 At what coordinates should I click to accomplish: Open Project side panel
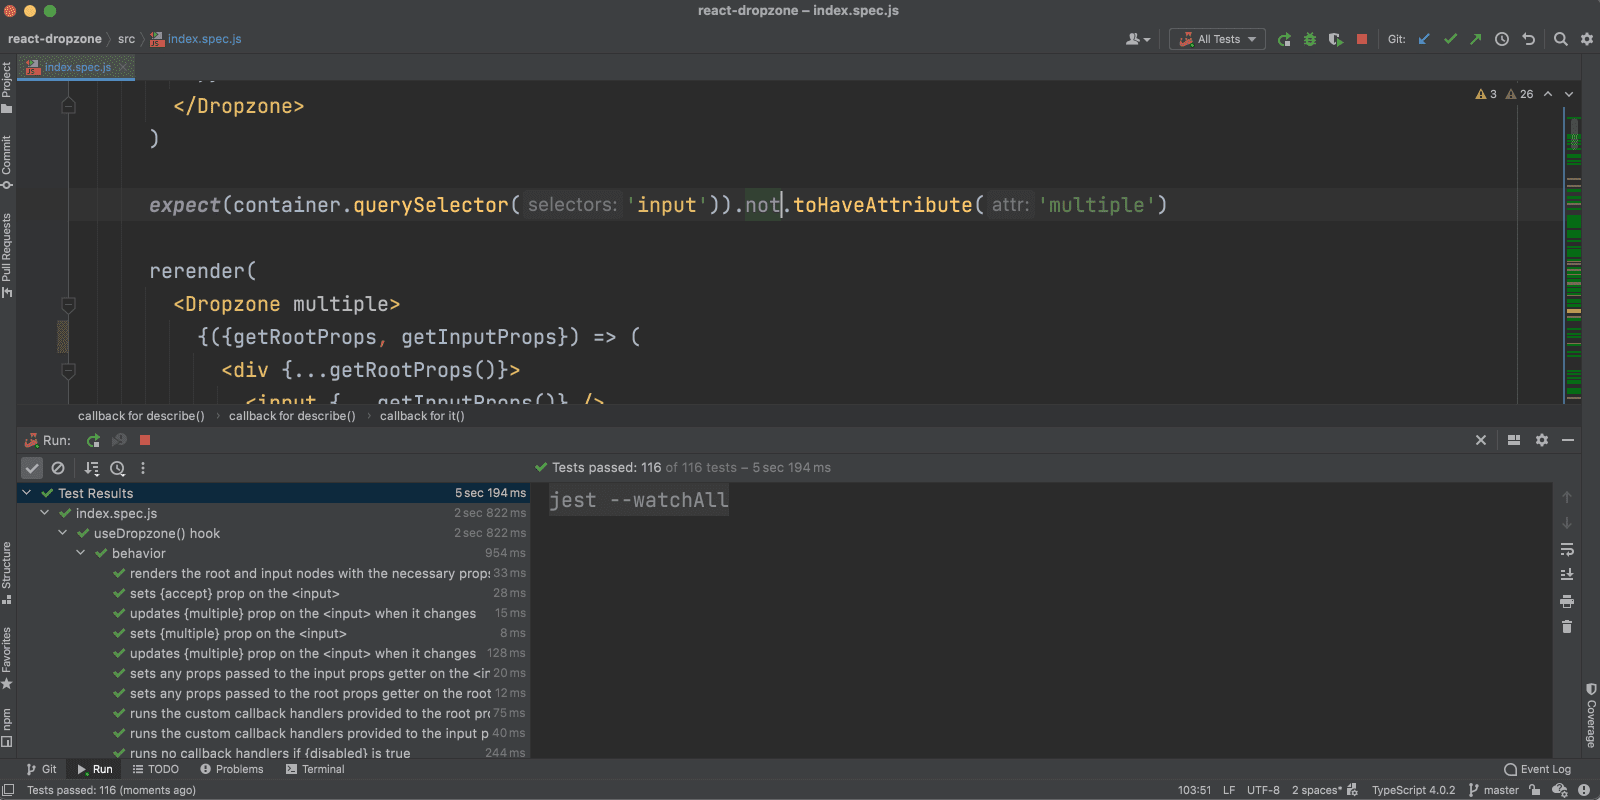[x=7, y=87]
